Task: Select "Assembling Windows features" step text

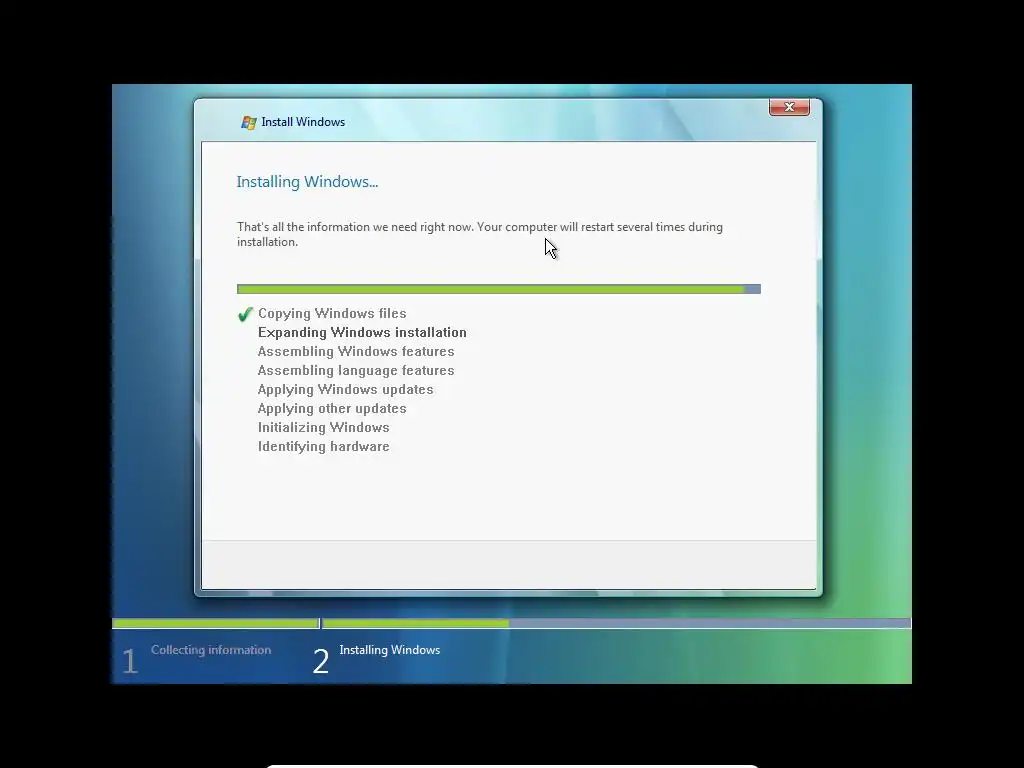Action: click(x=356, y=351)
